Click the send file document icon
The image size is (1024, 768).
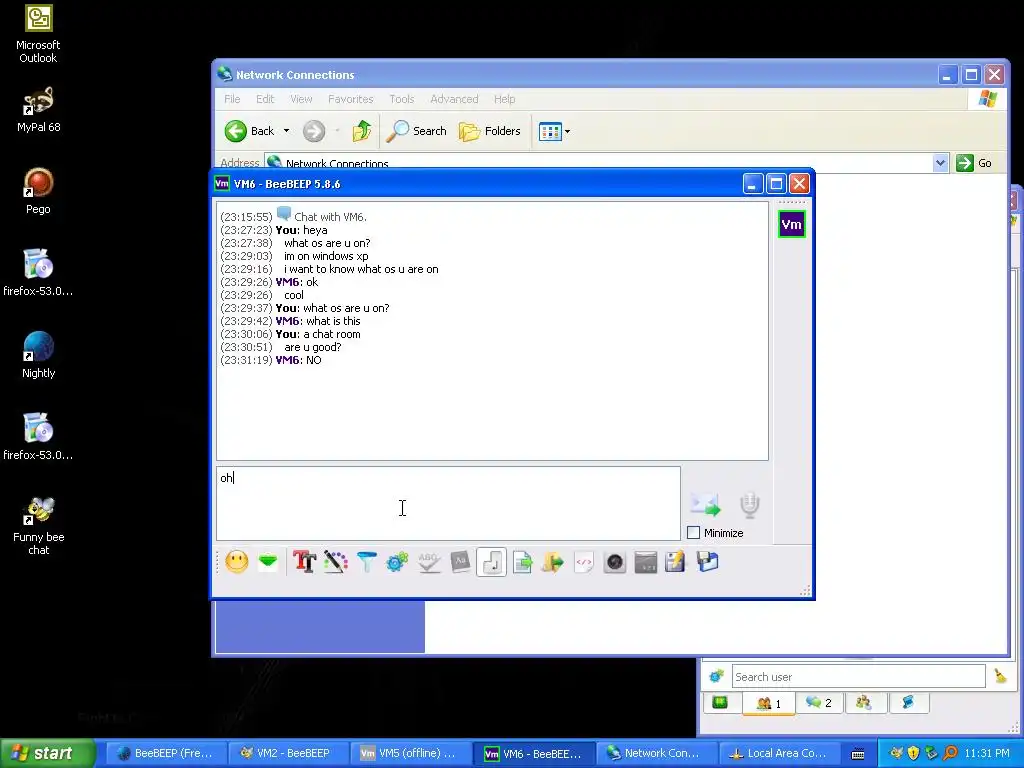click(522, 562)
